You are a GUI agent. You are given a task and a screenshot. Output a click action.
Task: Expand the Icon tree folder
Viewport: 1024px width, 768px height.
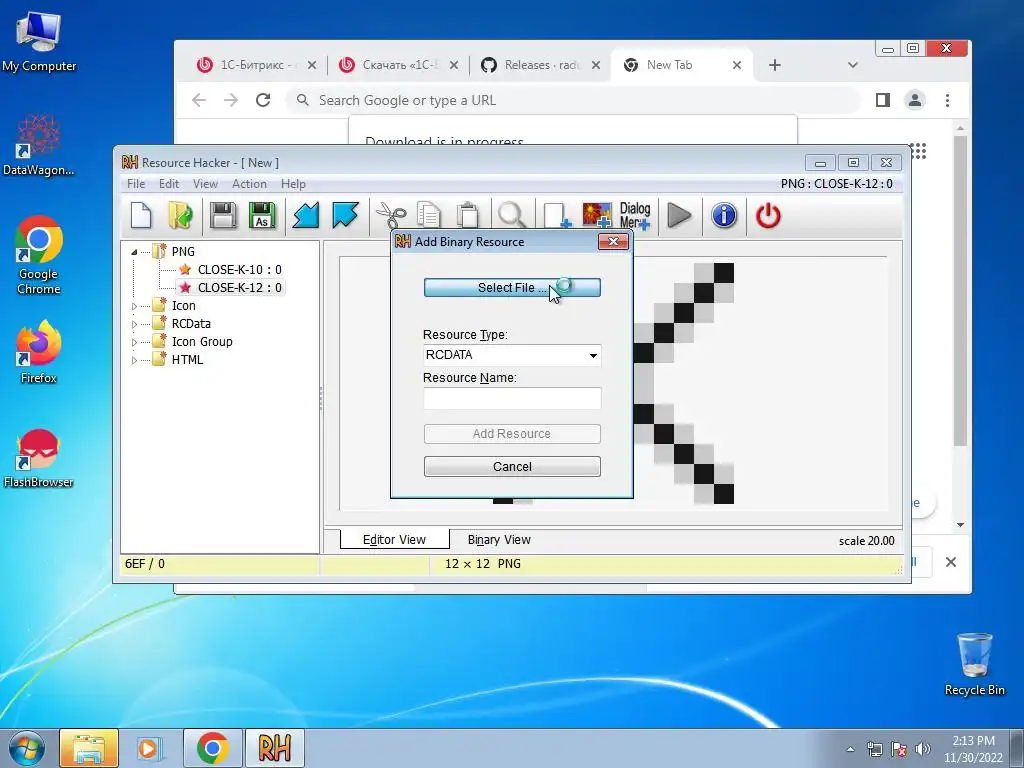[x=134, y=306]
